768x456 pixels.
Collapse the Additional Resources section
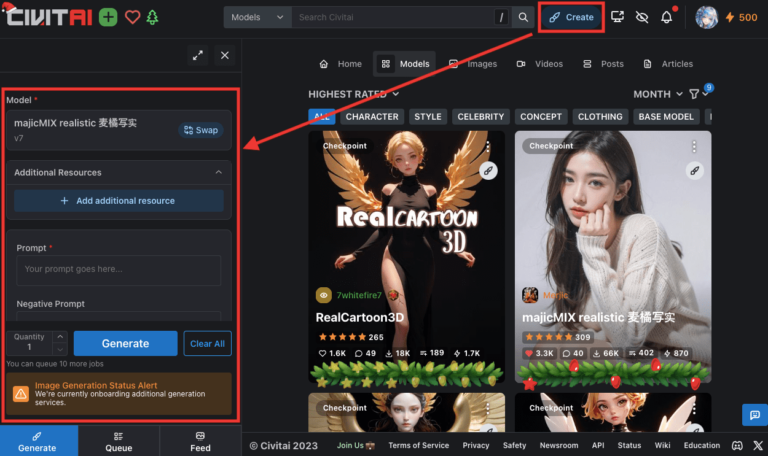coord(218,173)
